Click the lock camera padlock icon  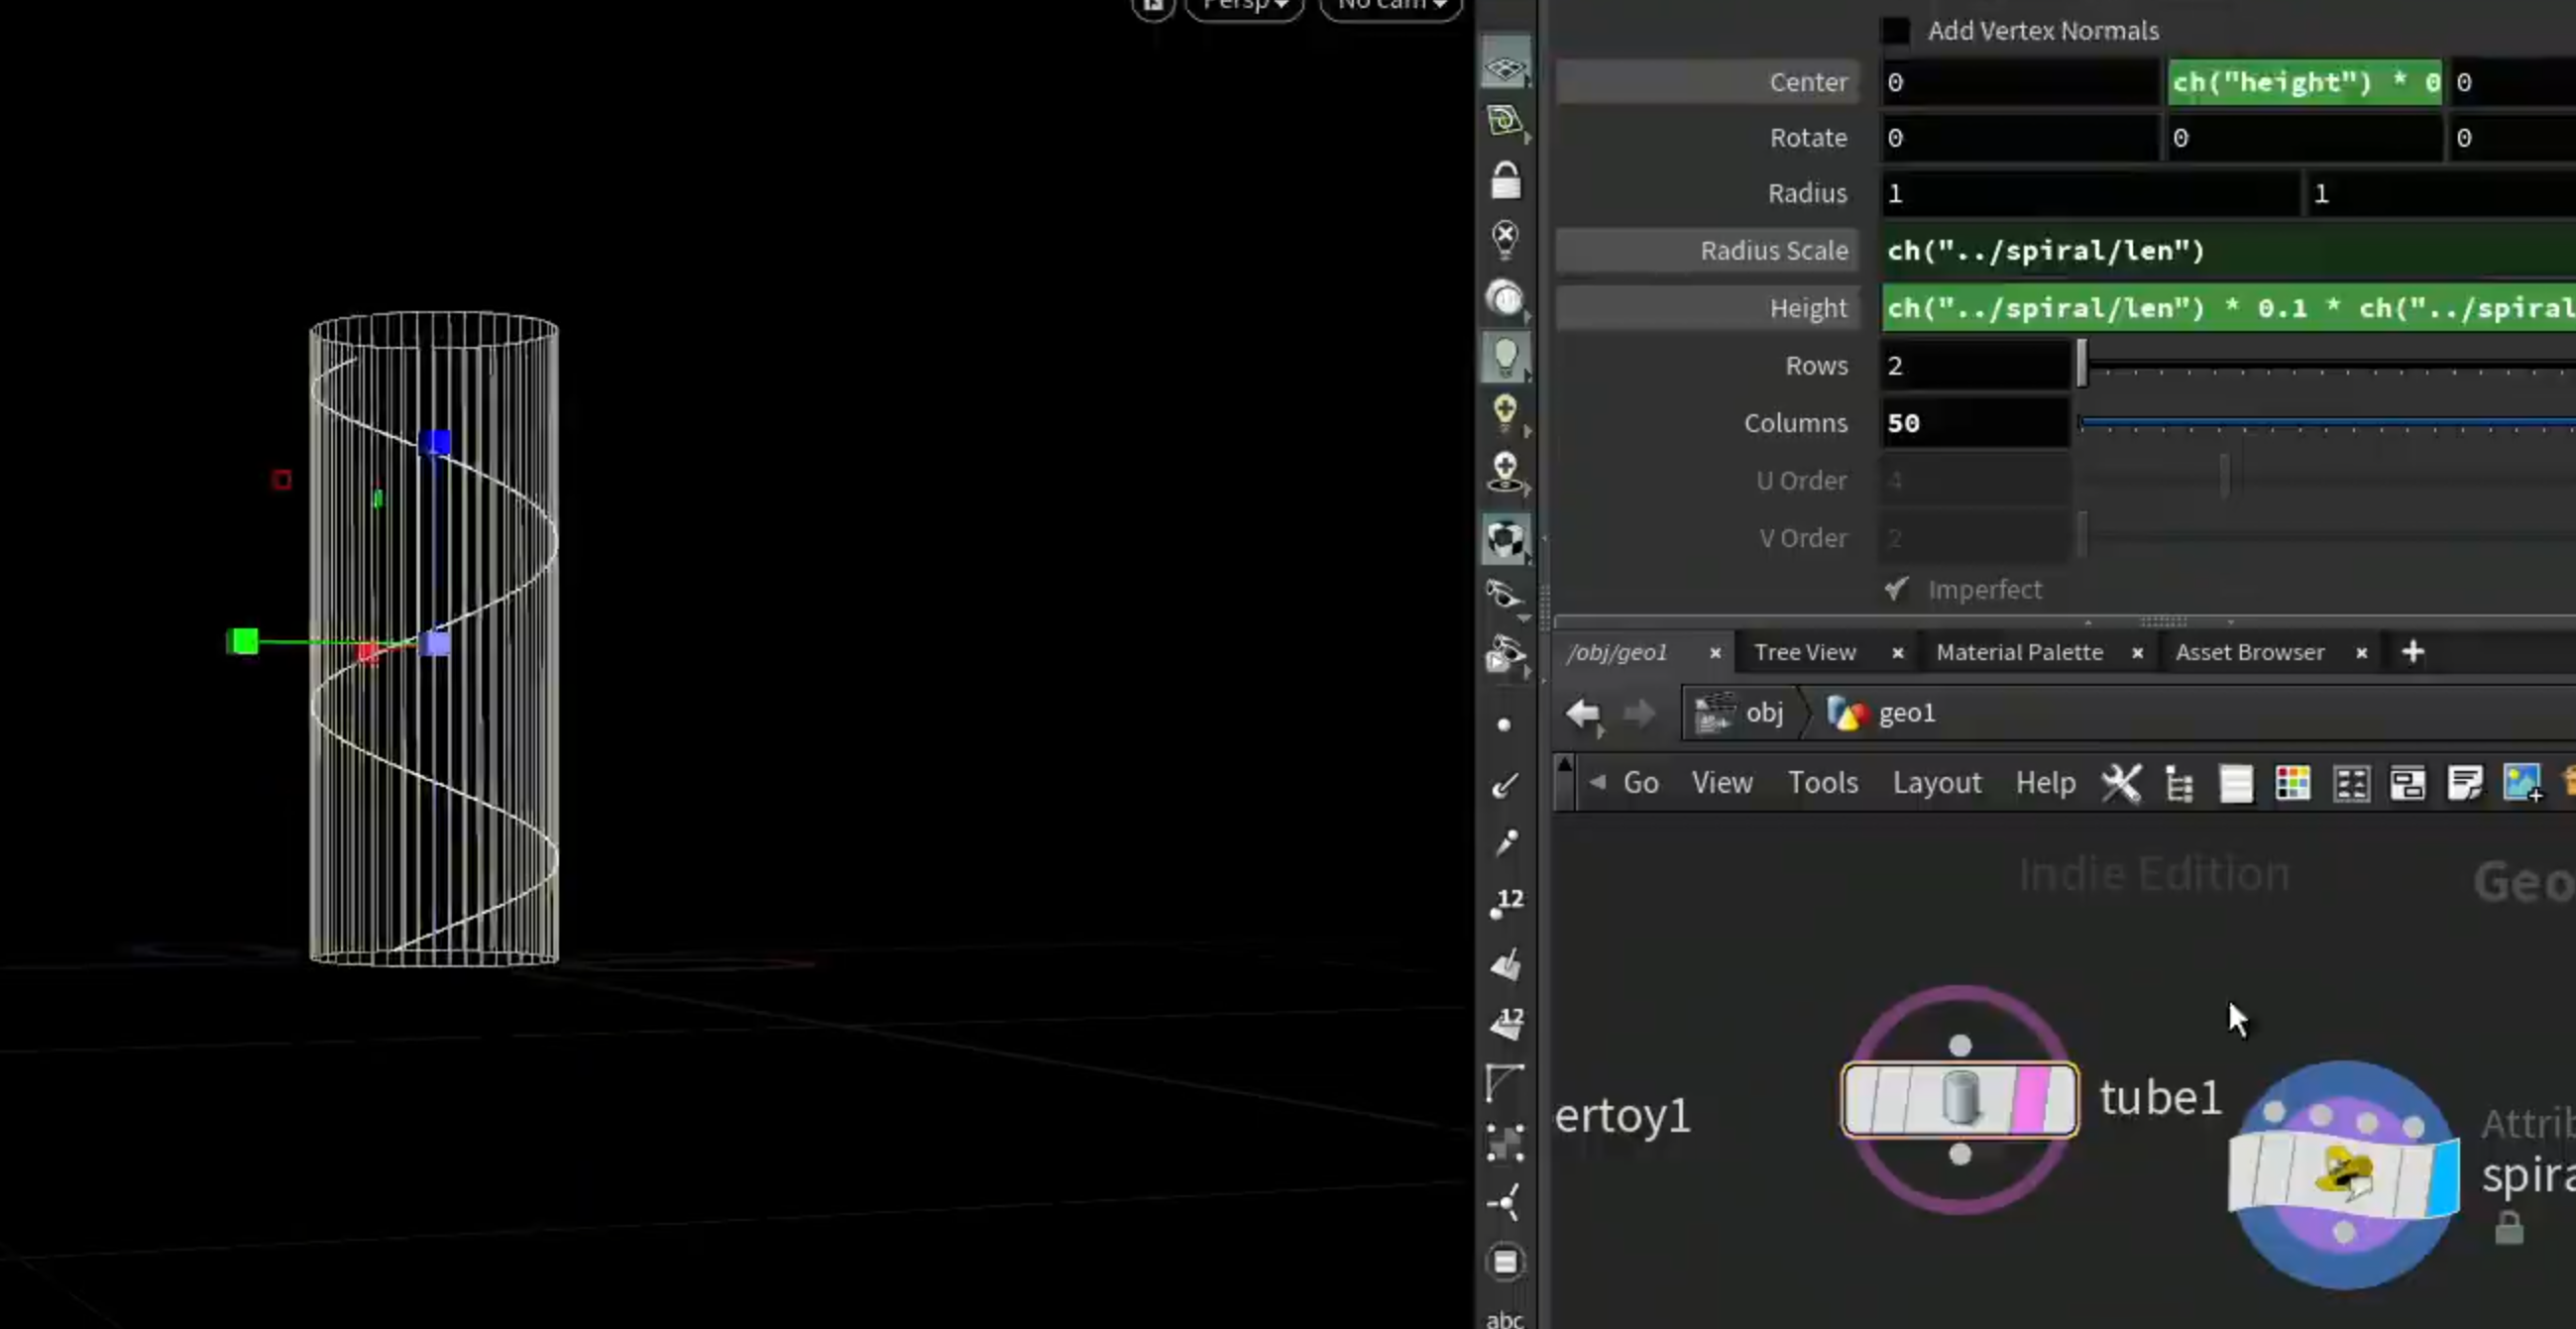tap(1505, 181)
